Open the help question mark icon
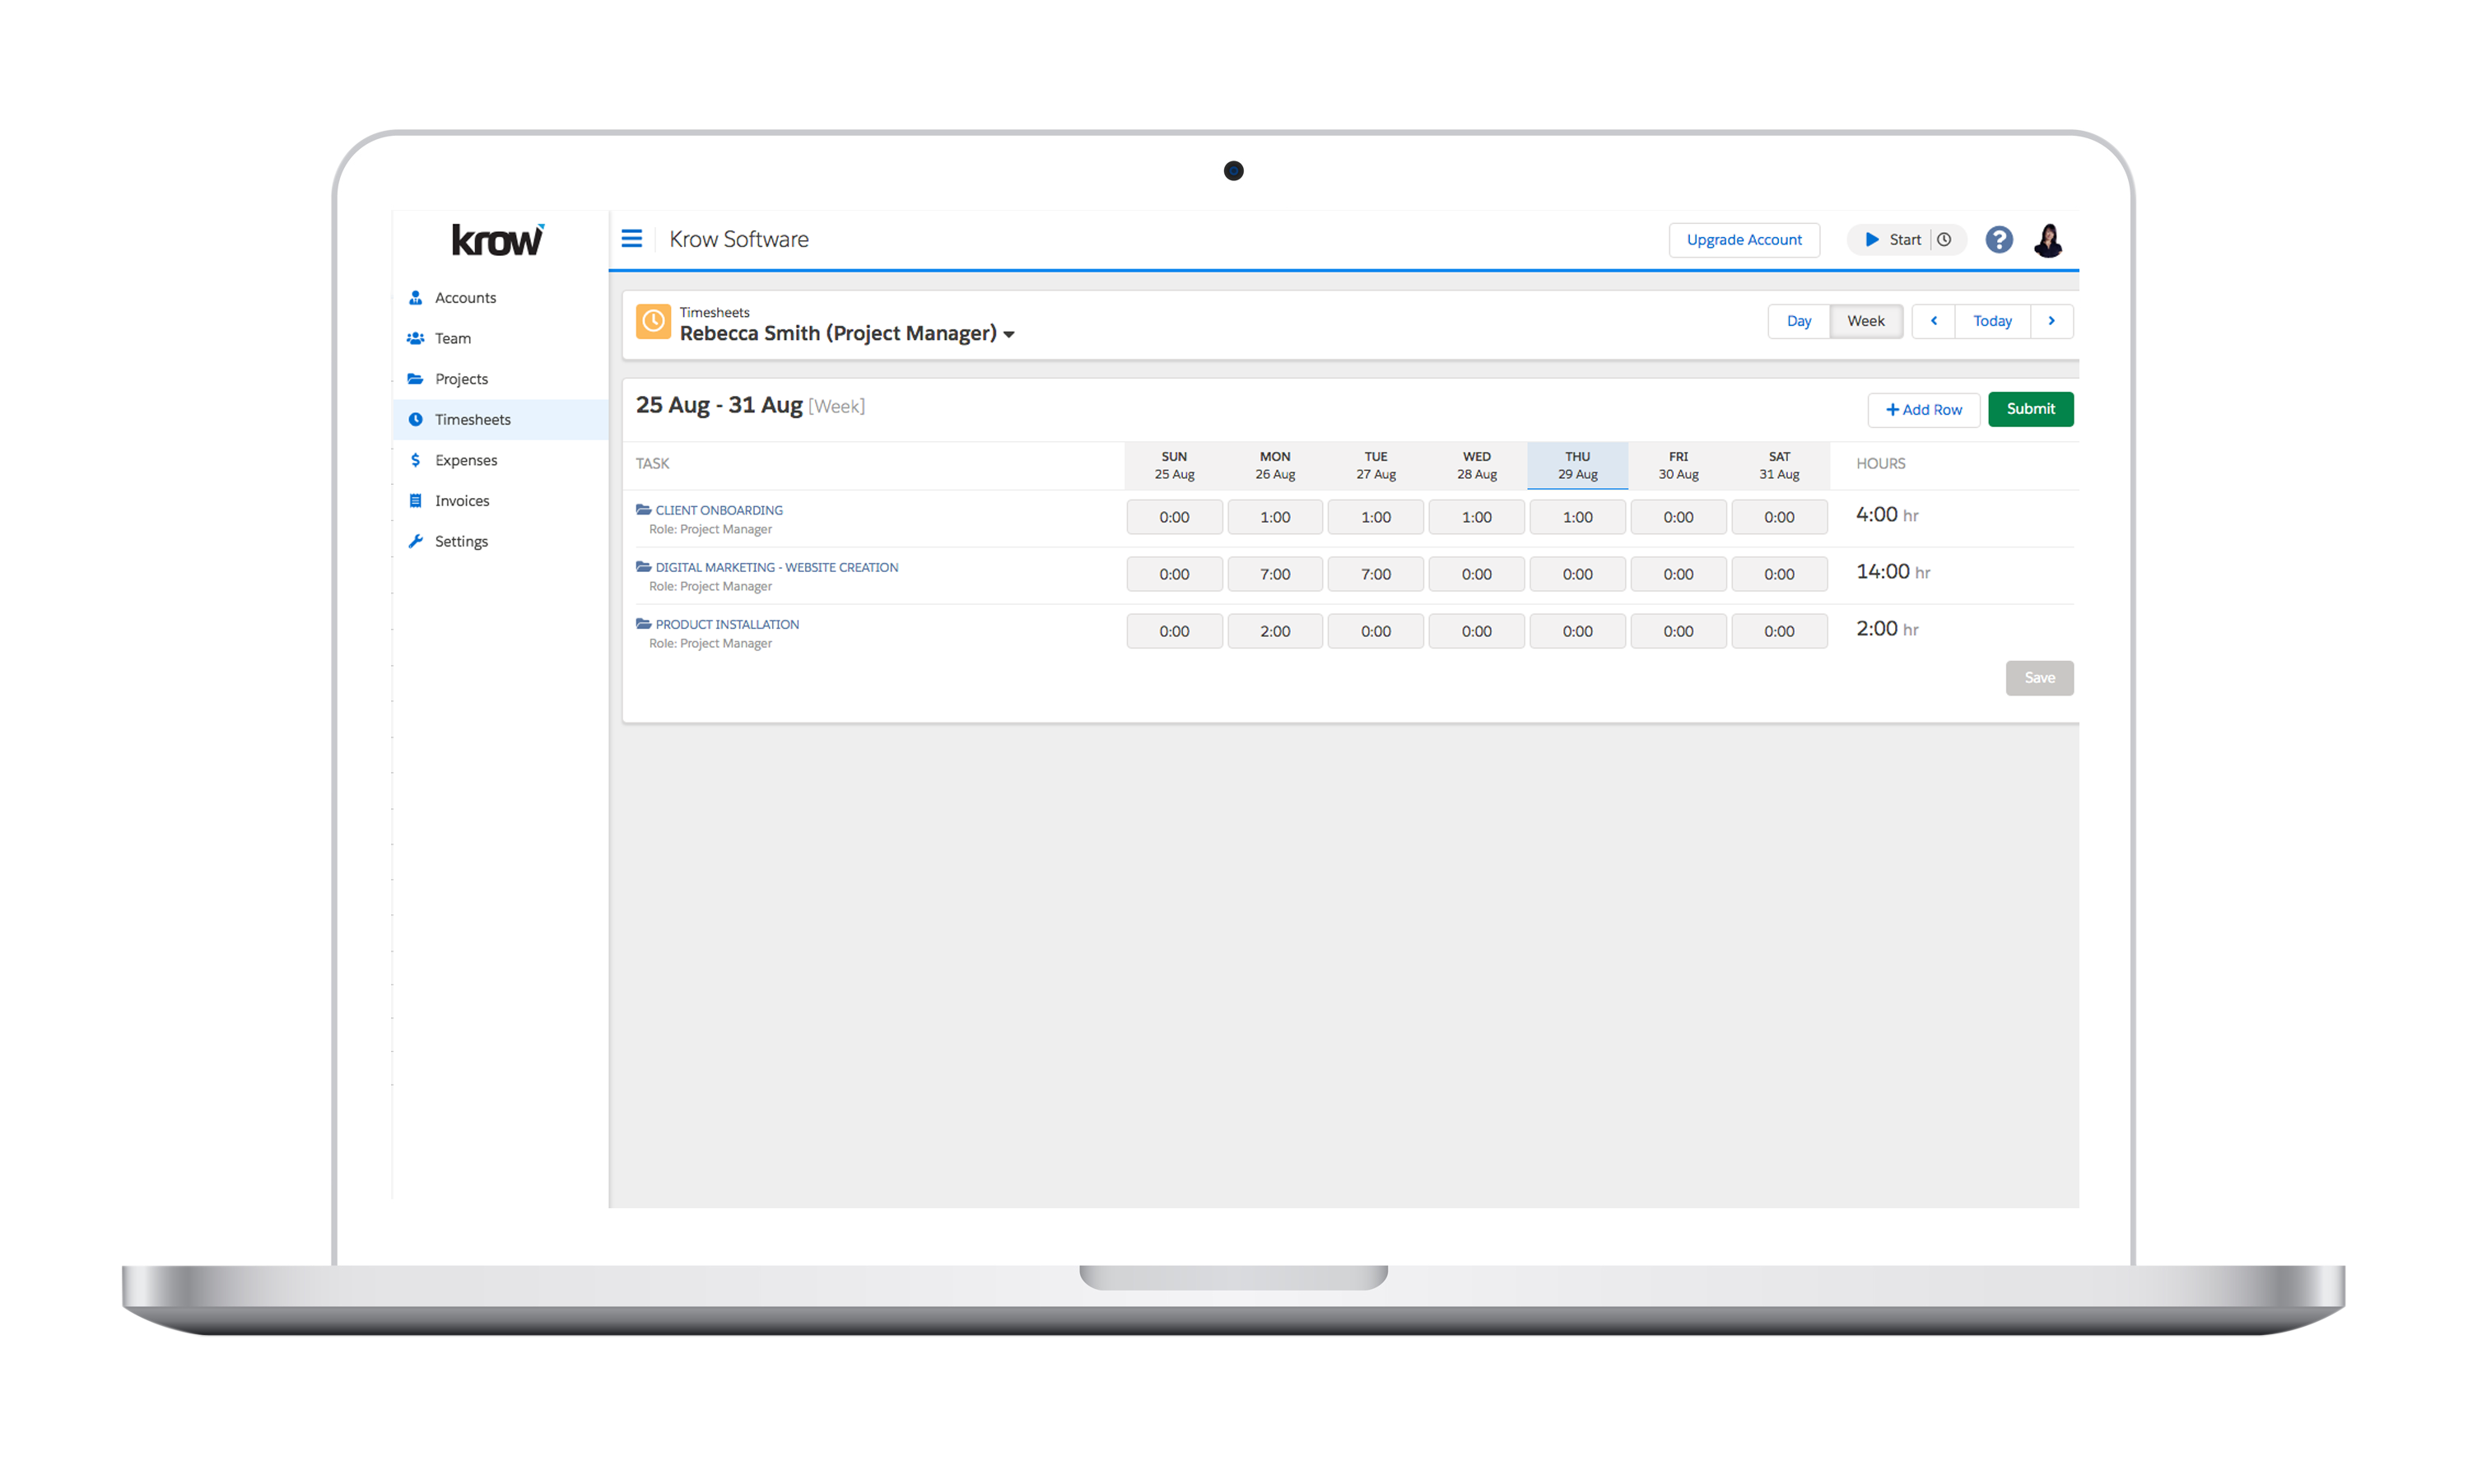Image resolution: width=2468 pixels, height=1484 pixels. (1998, 240)
